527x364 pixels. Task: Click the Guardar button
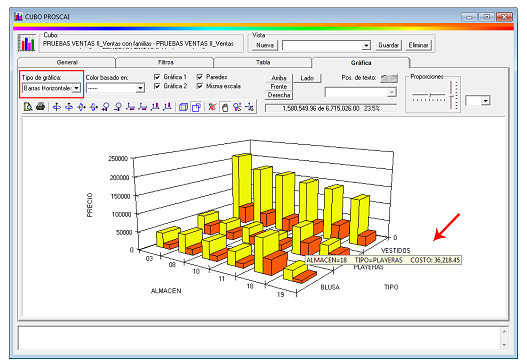(389, 45)
